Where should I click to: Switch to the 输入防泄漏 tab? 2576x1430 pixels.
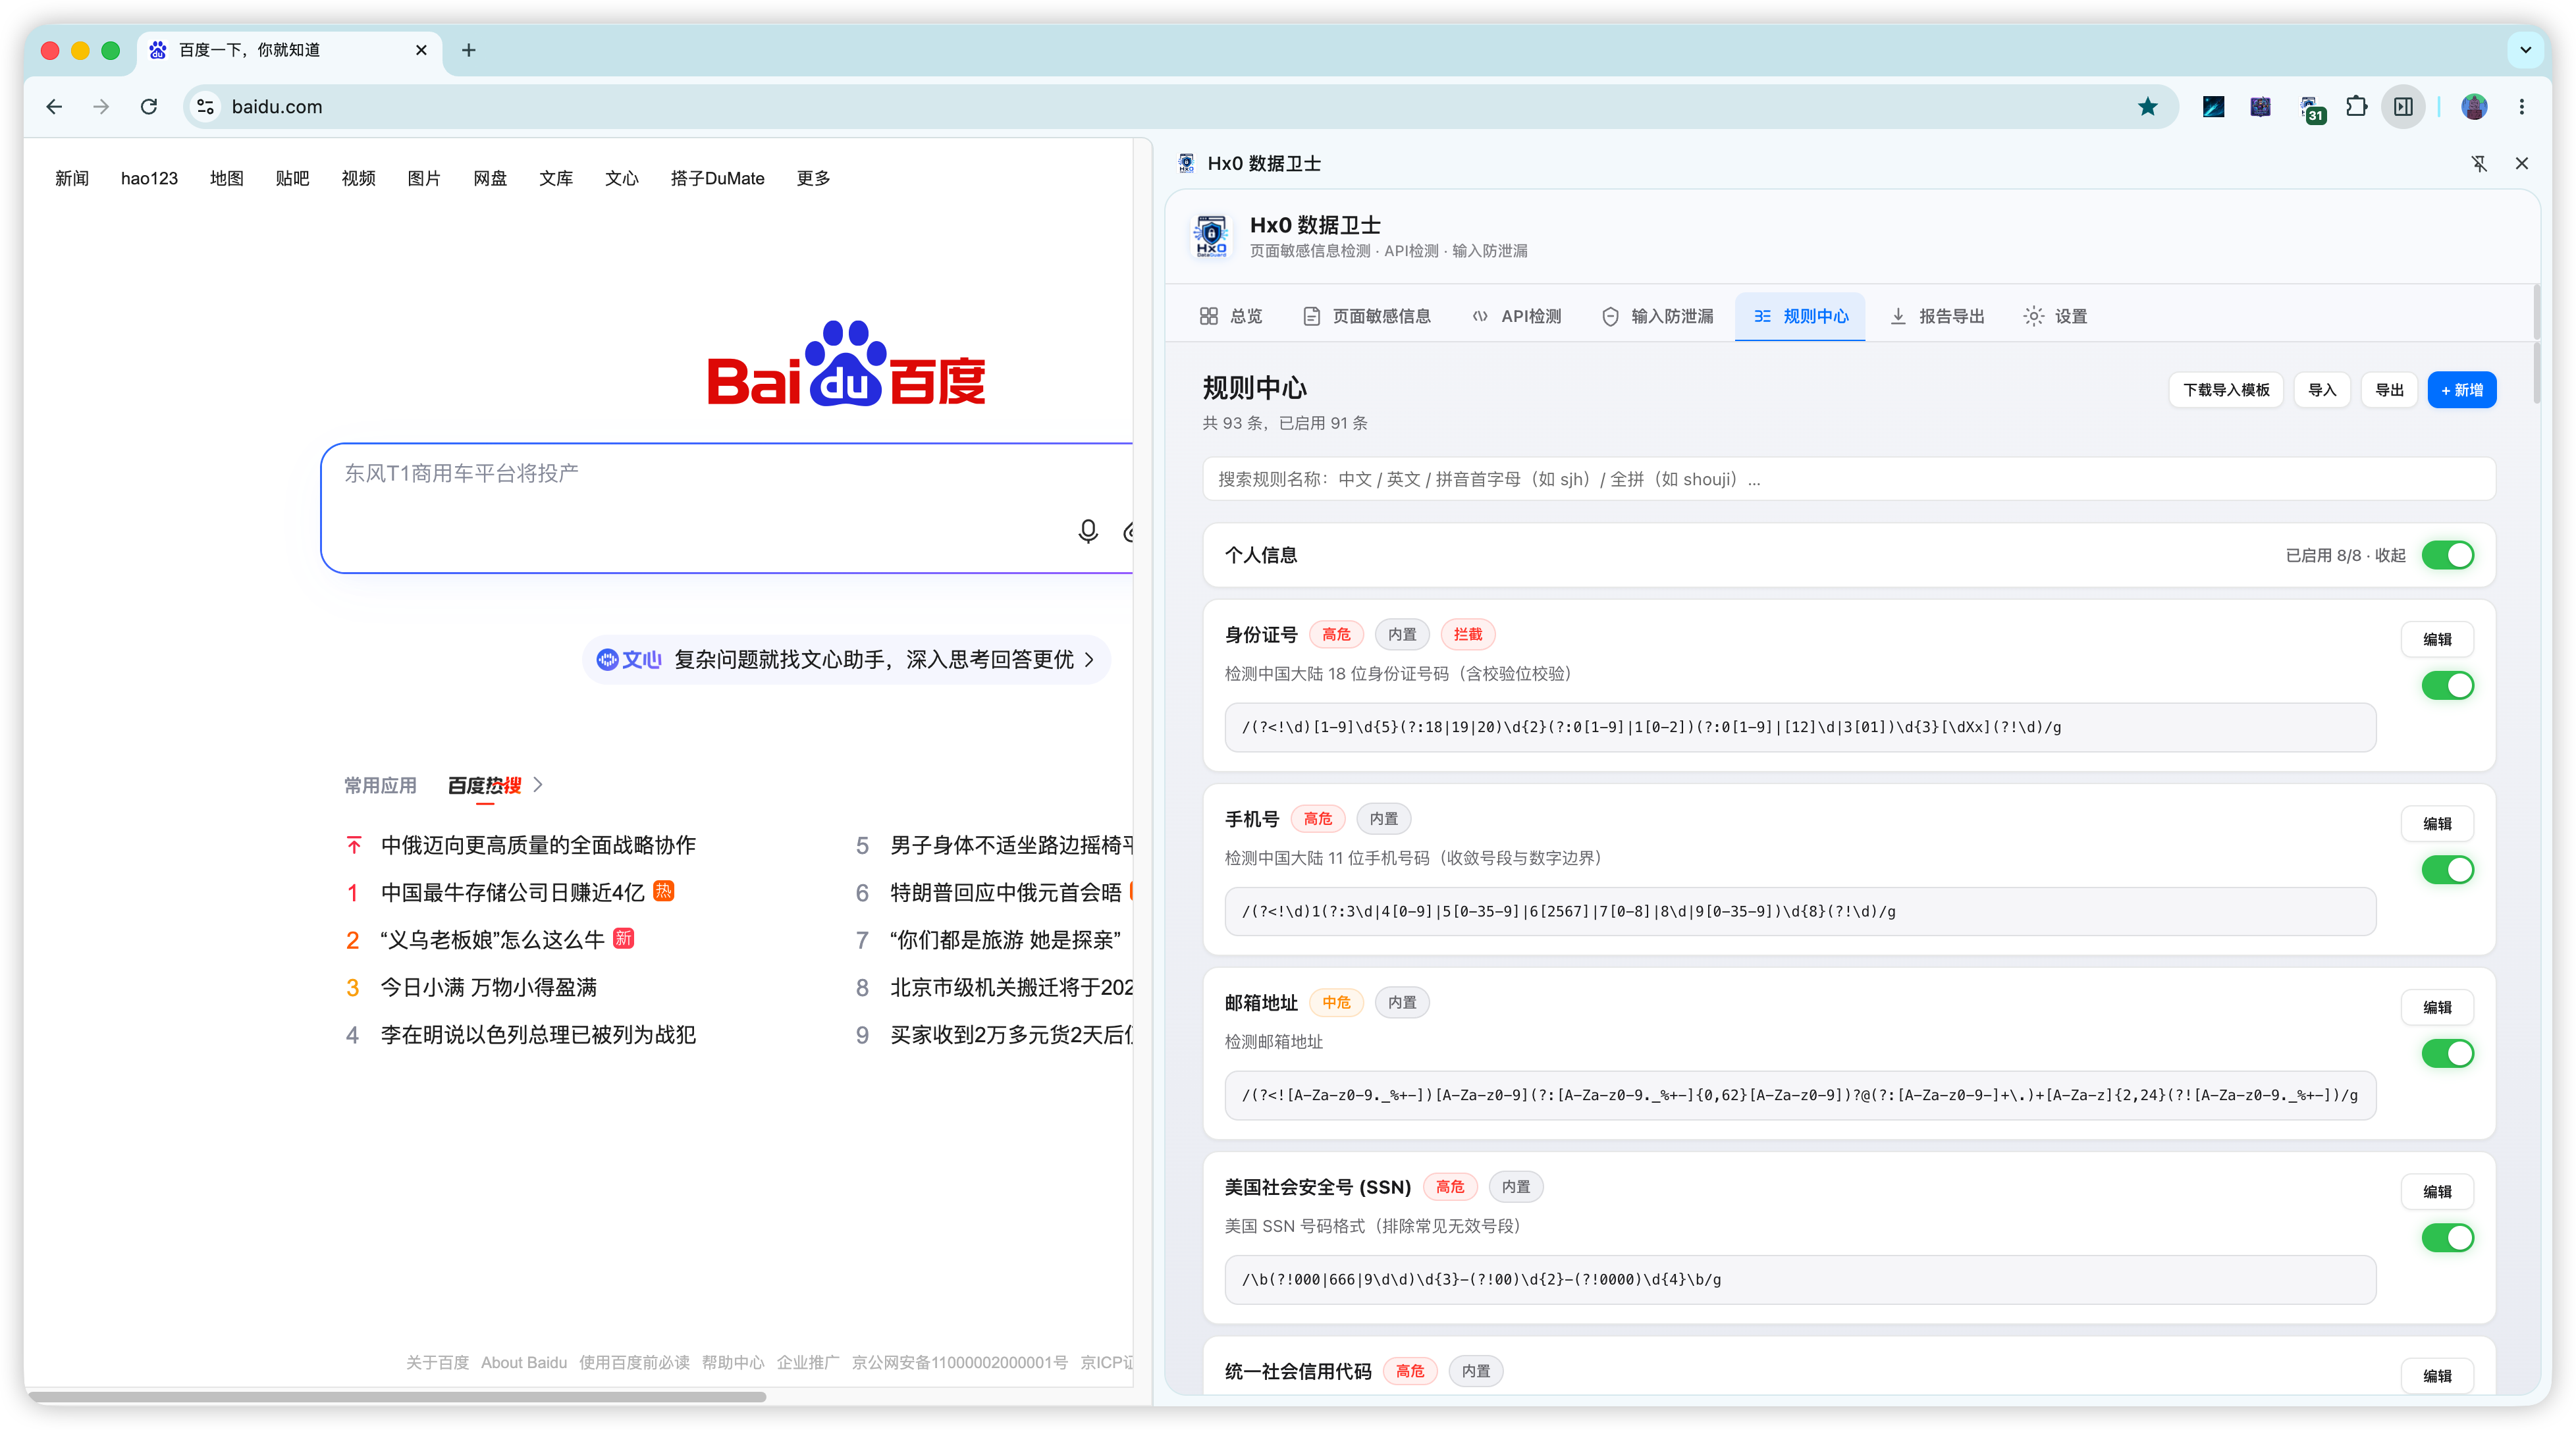[1658, 316]
